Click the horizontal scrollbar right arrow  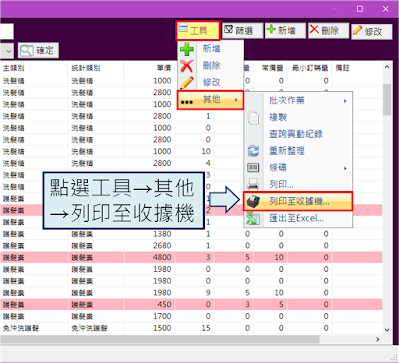(x=378, y=339)
